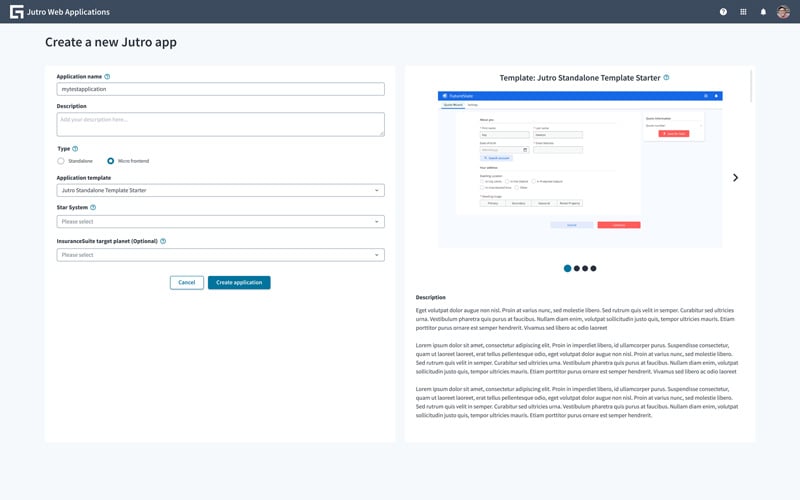Click the Cancel button
Viewport: 800px width, 500px height.
[x=187, y=283]
